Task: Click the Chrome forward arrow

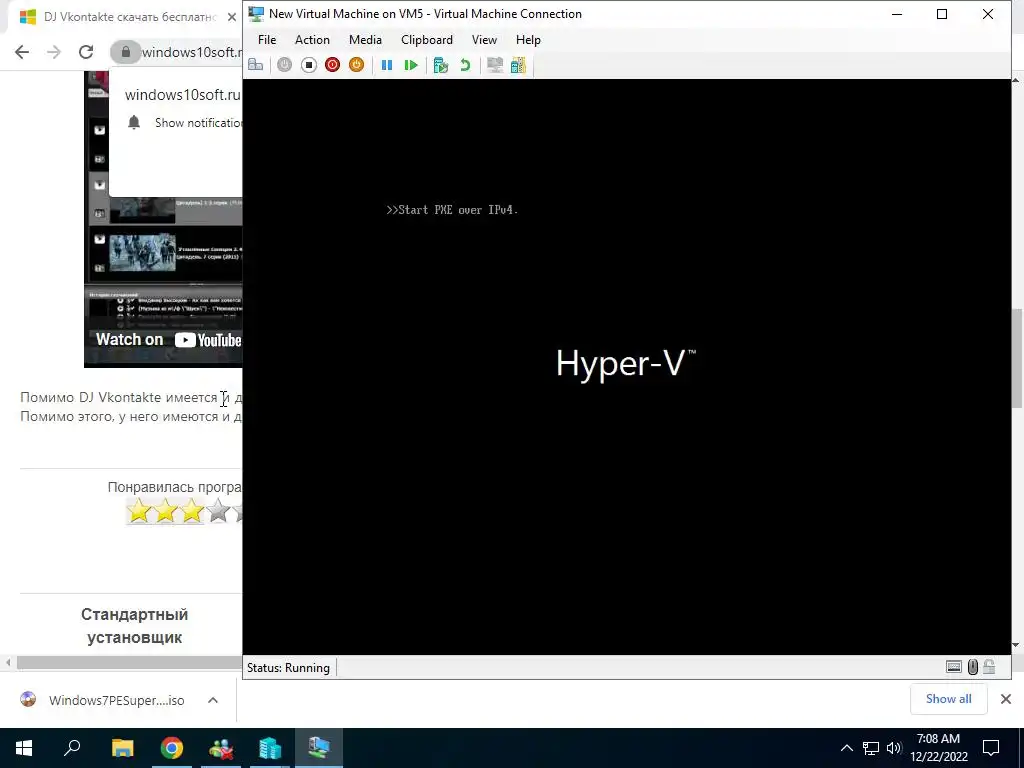Action: click(54, 52)
